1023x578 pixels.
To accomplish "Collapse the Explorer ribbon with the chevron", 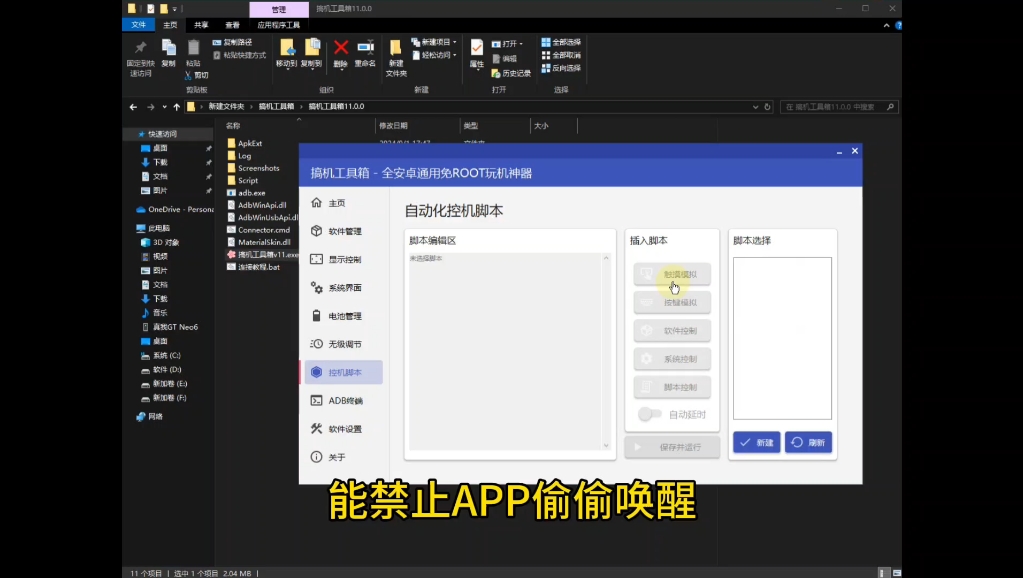I will [886, 25].
